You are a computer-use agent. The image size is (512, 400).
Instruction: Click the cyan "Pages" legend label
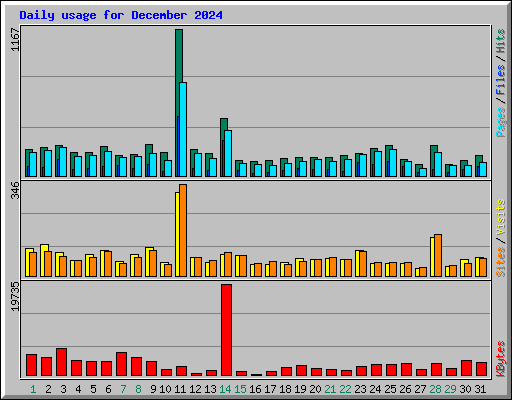pyautogui.click(x=500, y=122)
